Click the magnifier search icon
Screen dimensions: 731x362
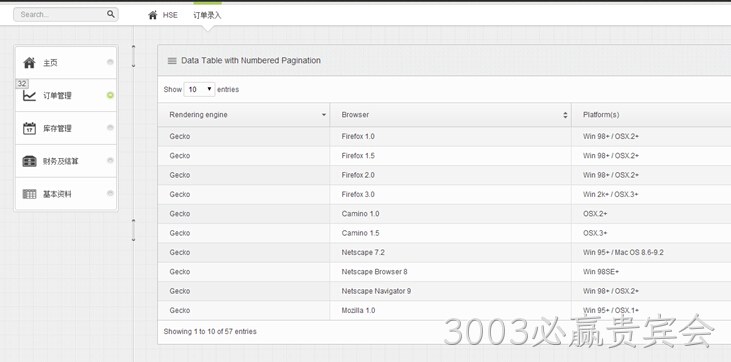[110, 14]
